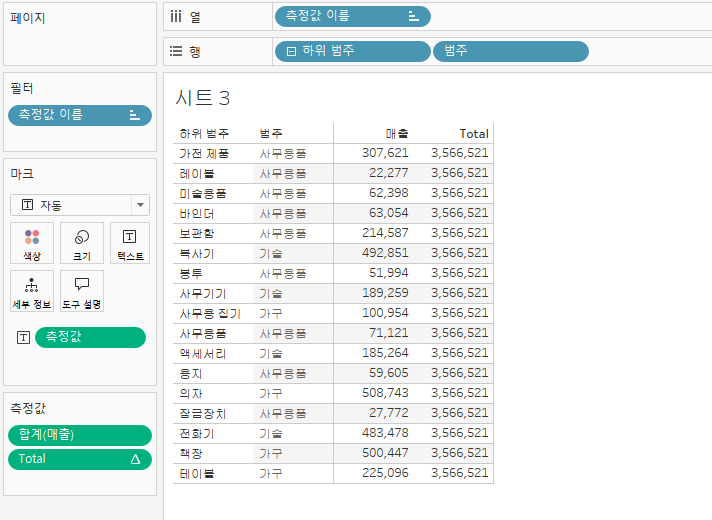This screenshot has height=520, width=712.
Task: Select the 책장 row label
Action: (191, 453)
